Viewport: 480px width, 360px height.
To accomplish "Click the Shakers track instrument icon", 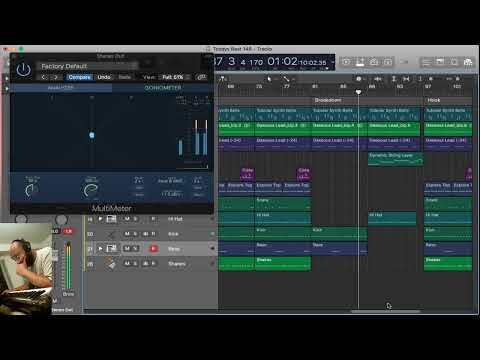I will [x=111, y=264].
